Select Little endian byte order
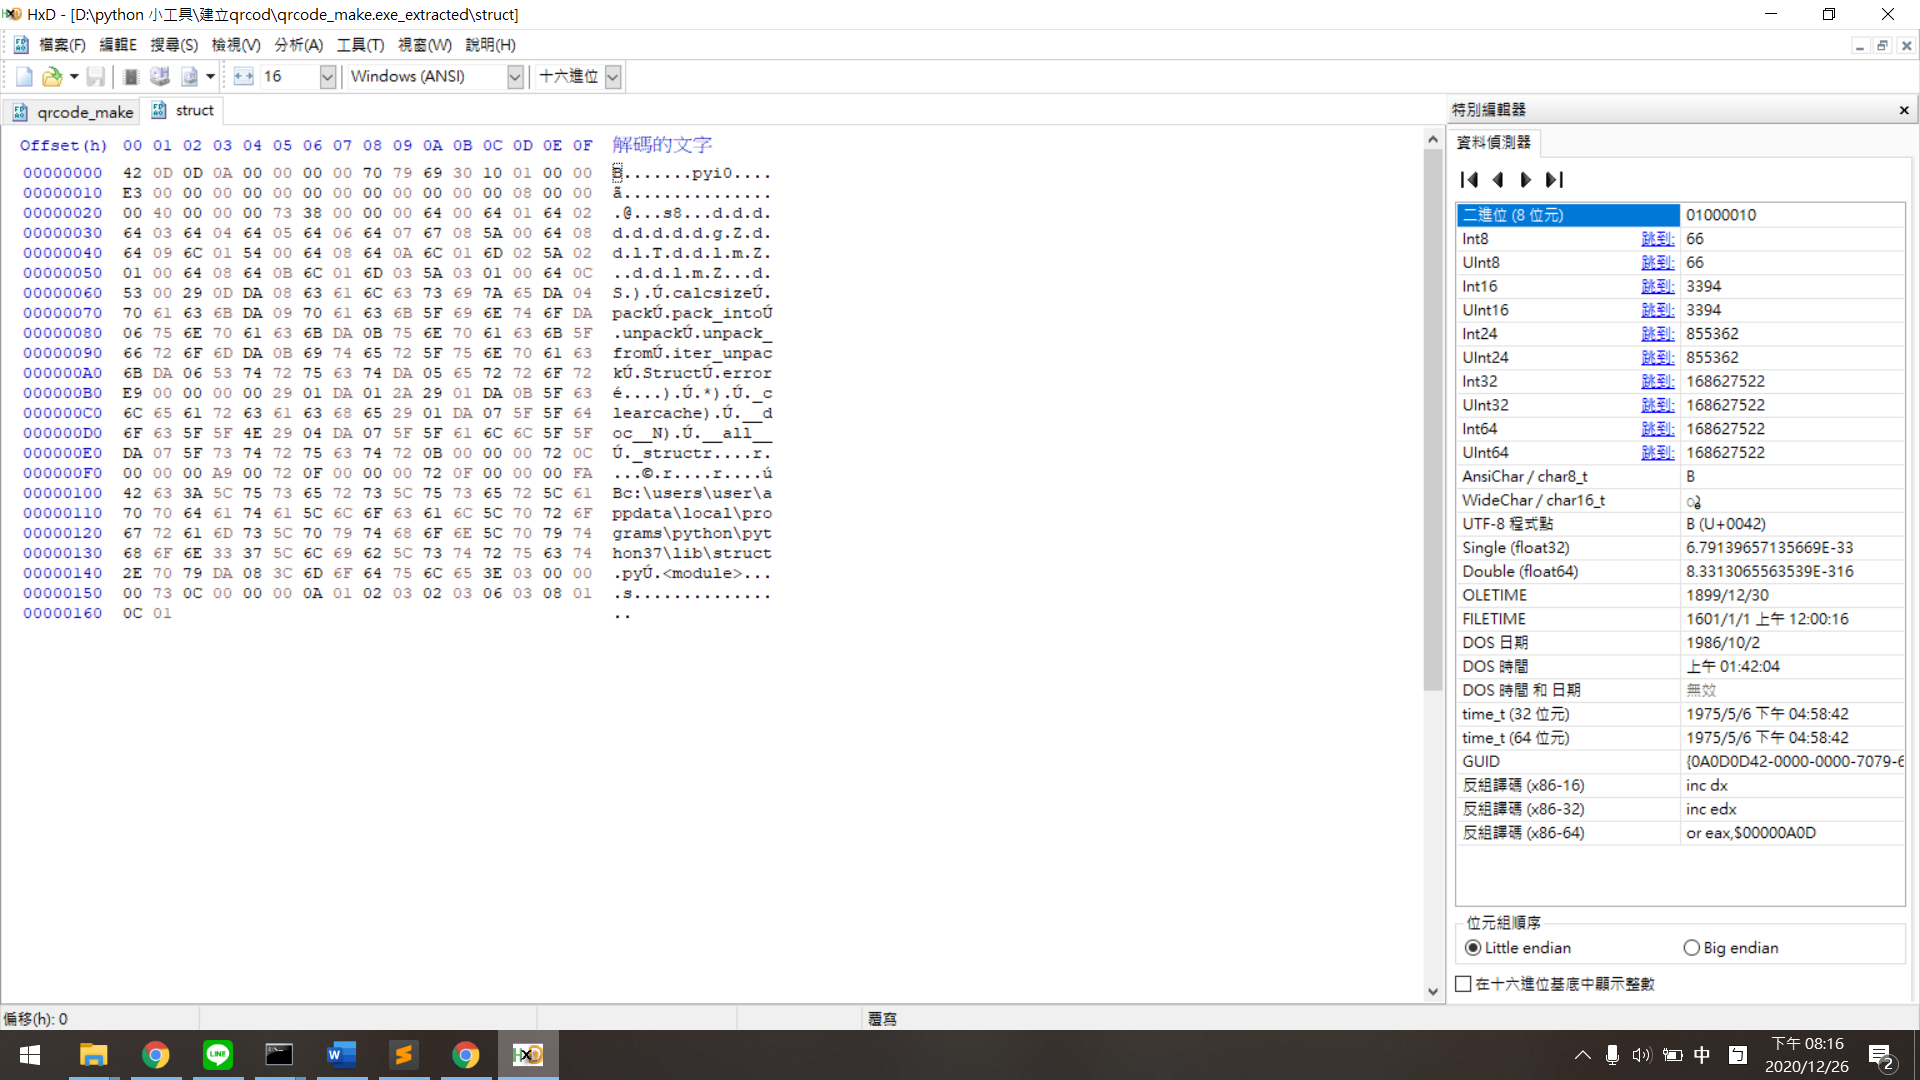Image resolution: width=1920 pixels, height=1080 pixels. click(1473, 948)
